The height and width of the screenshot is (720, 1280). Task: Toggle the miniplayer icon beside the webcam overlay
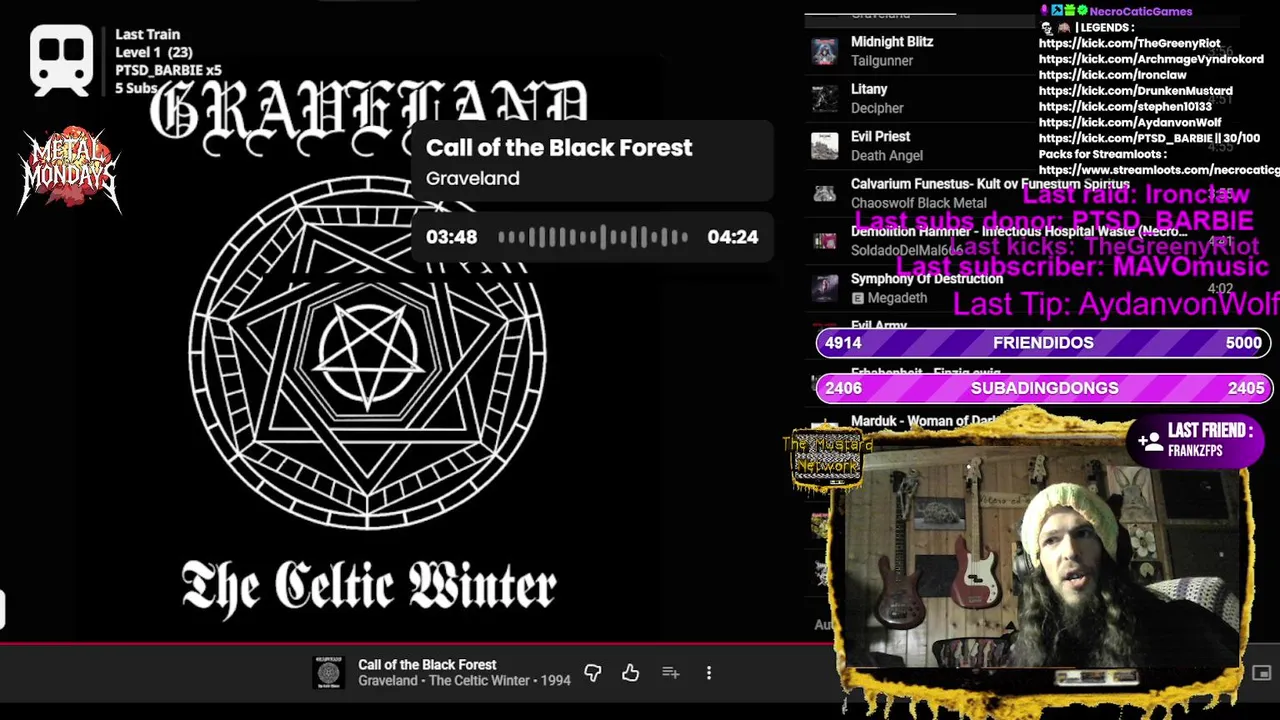(x=1261, y=673)
